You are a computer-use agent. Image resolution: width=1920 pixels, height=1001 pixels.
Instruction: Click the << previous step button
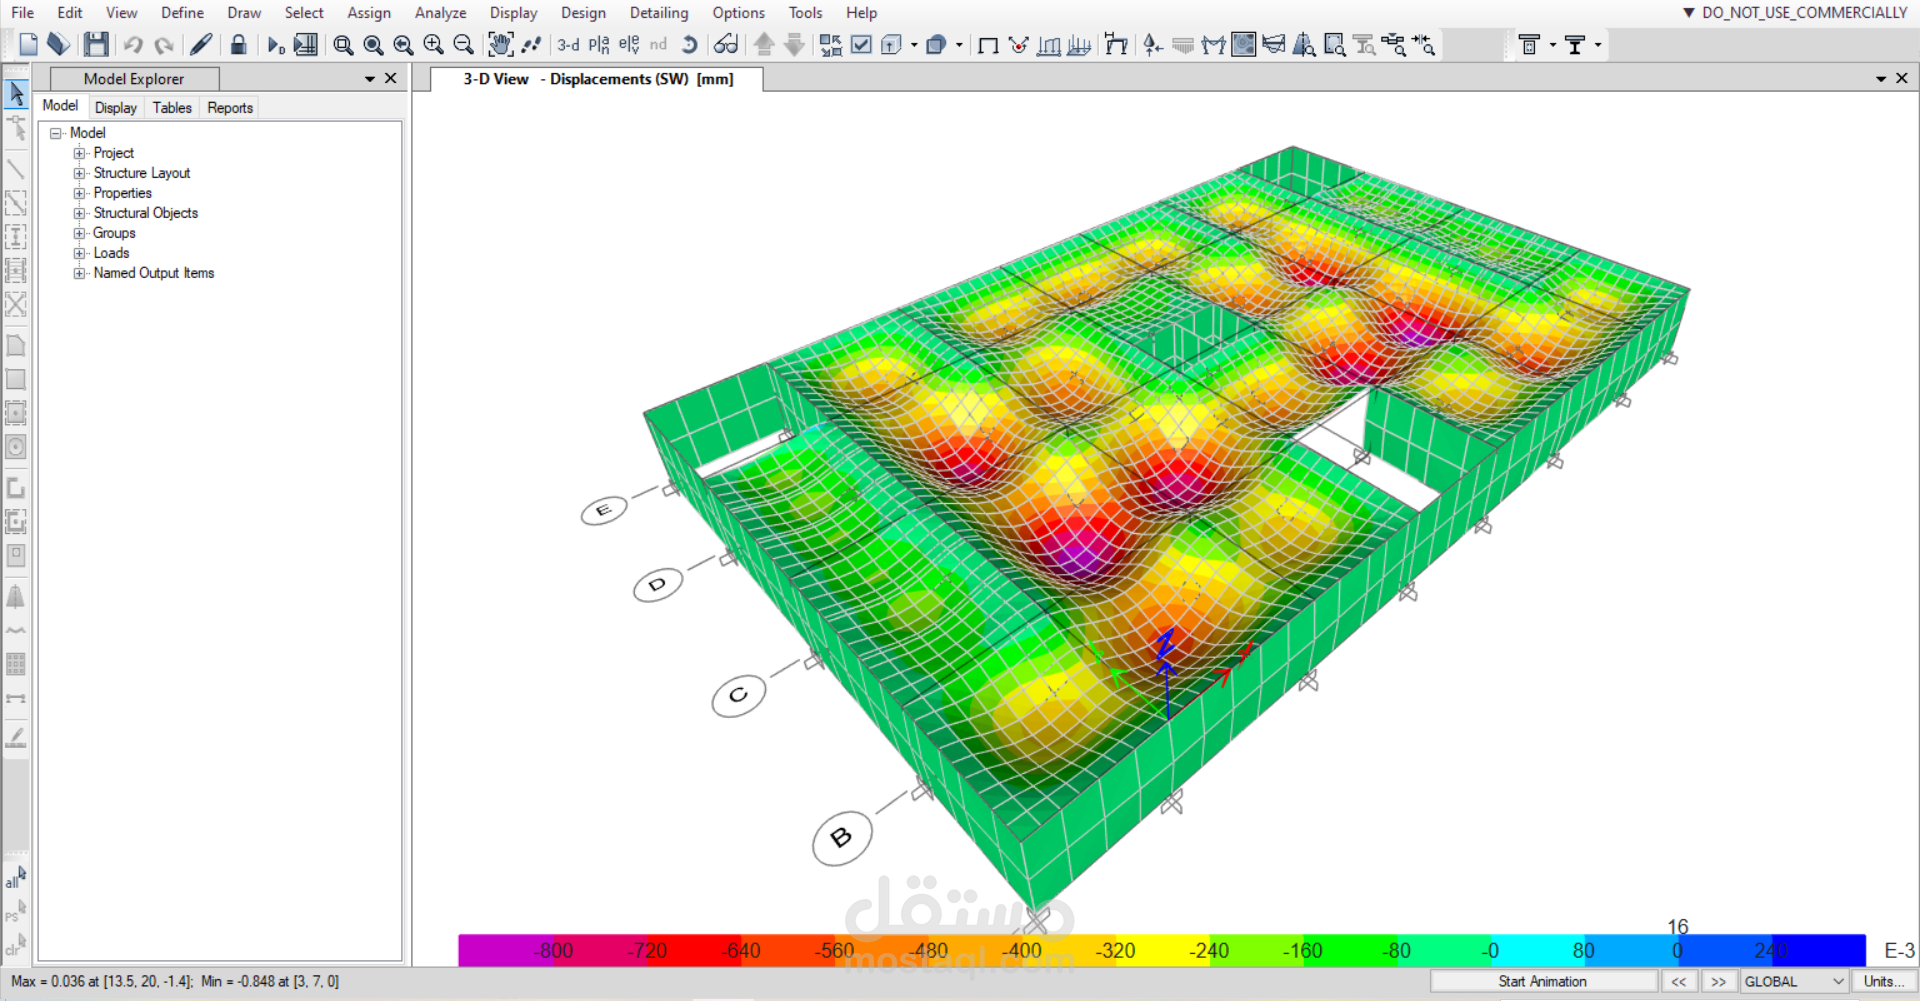(1679, 982)
